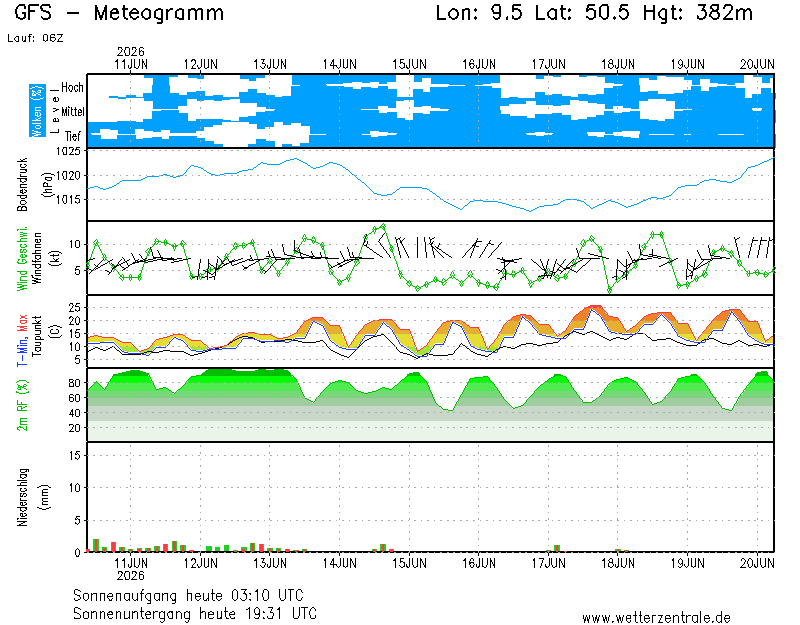Click the Niederschlag (mm) axis label
This screenshot has height=625, width=800.
[x=33, y=497]
